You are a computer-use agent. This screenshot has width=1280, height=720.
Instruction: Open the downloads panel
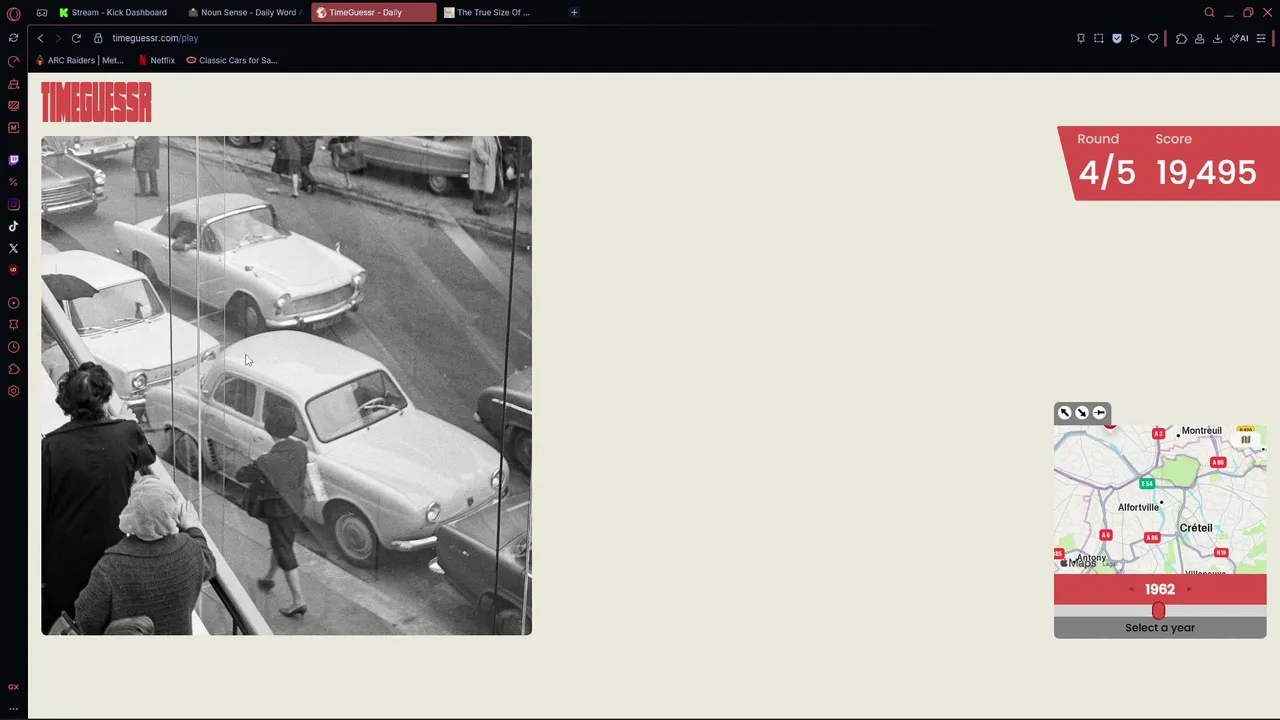tap(1217, 38)
